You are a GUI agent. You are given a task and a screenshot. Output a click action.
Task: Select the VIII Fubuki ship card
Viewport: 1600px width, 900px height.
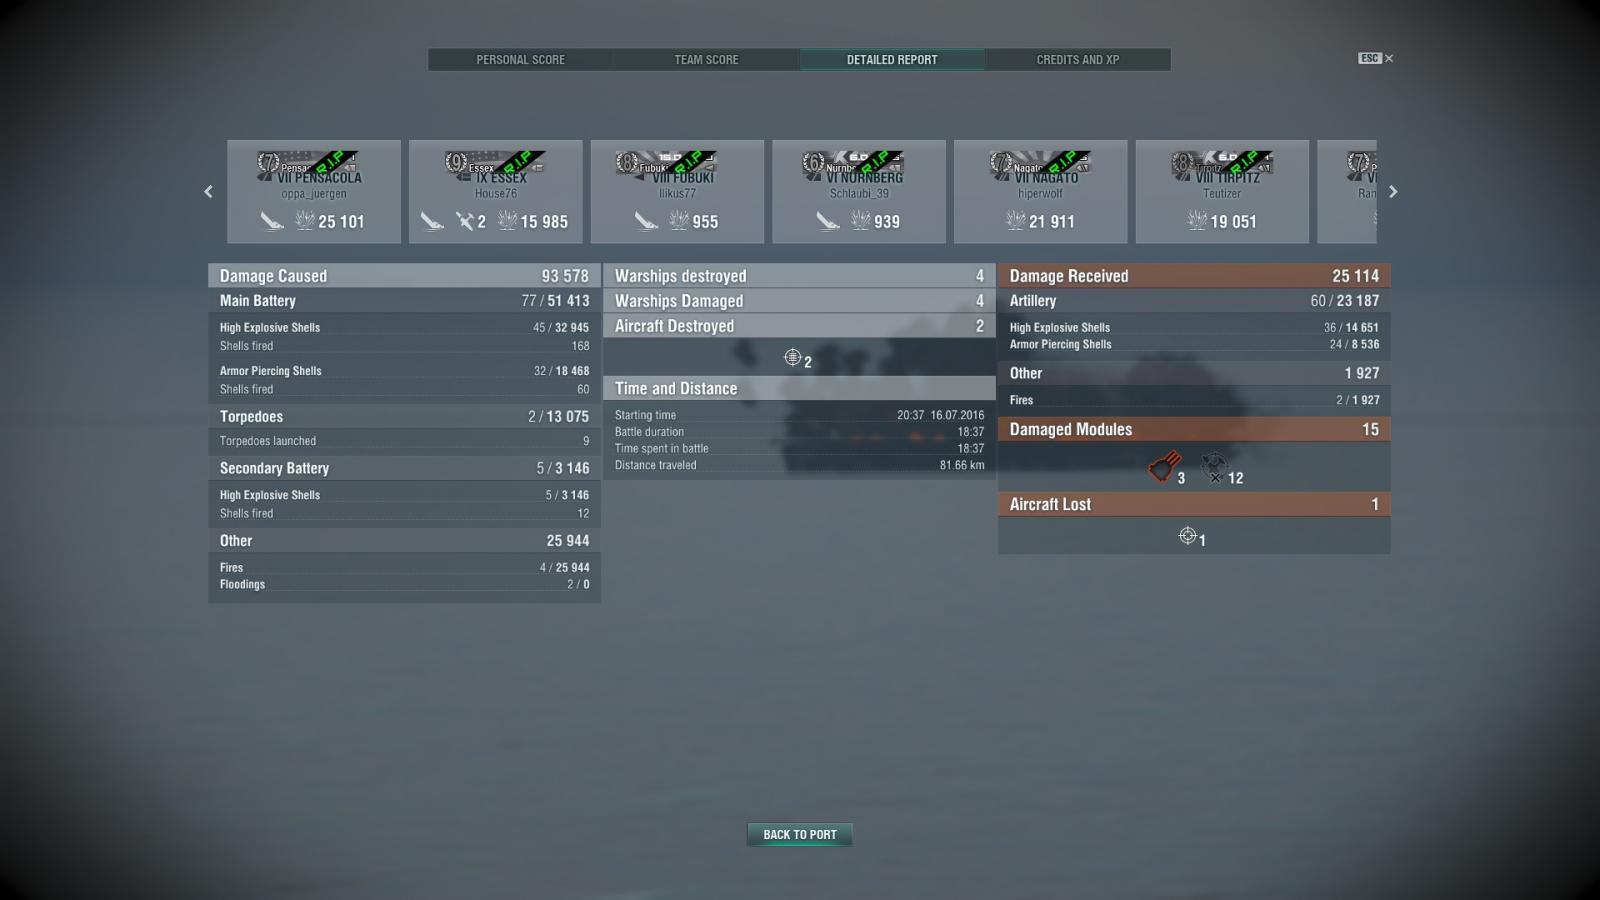coord(677,191)
